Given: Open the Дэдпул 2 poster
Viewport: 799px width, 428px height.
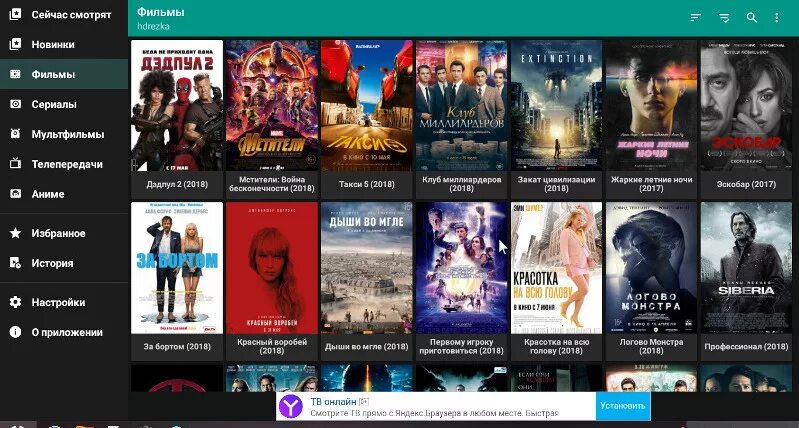Looking at the screenshot, I should coord(177,105).
